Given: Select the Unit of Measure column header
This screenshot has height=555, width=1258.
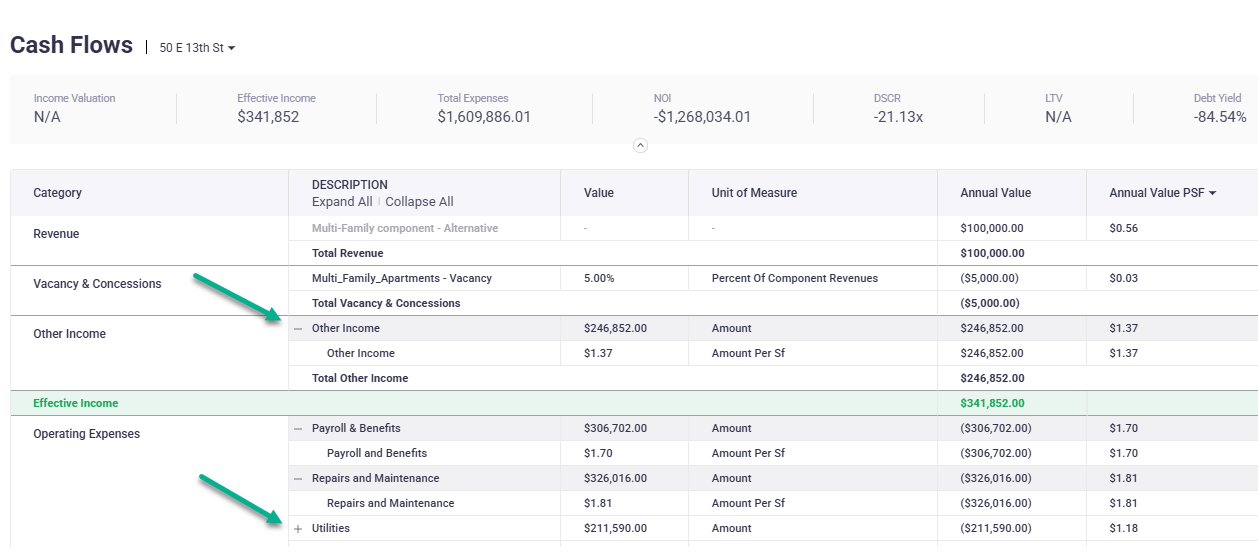Looking at the screenshot, I should (x=754, y=193).
